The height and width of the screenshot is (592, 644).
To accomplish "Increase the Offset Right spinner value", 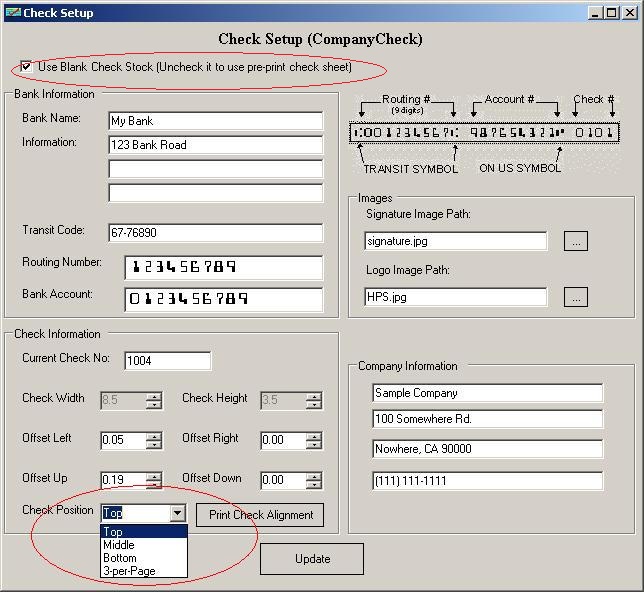I will (313, 436).
